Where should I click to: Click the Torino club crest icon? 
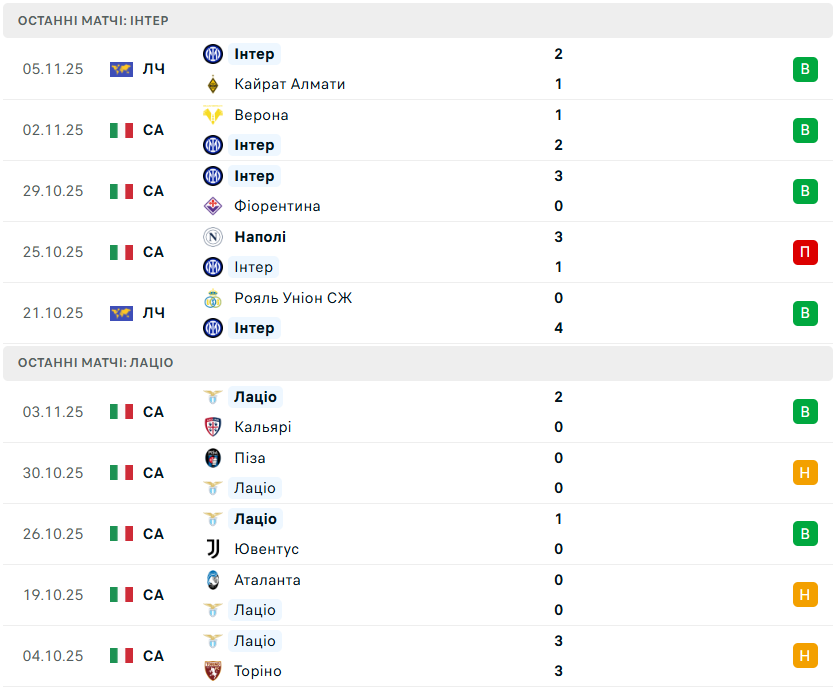tap(212, 671)
